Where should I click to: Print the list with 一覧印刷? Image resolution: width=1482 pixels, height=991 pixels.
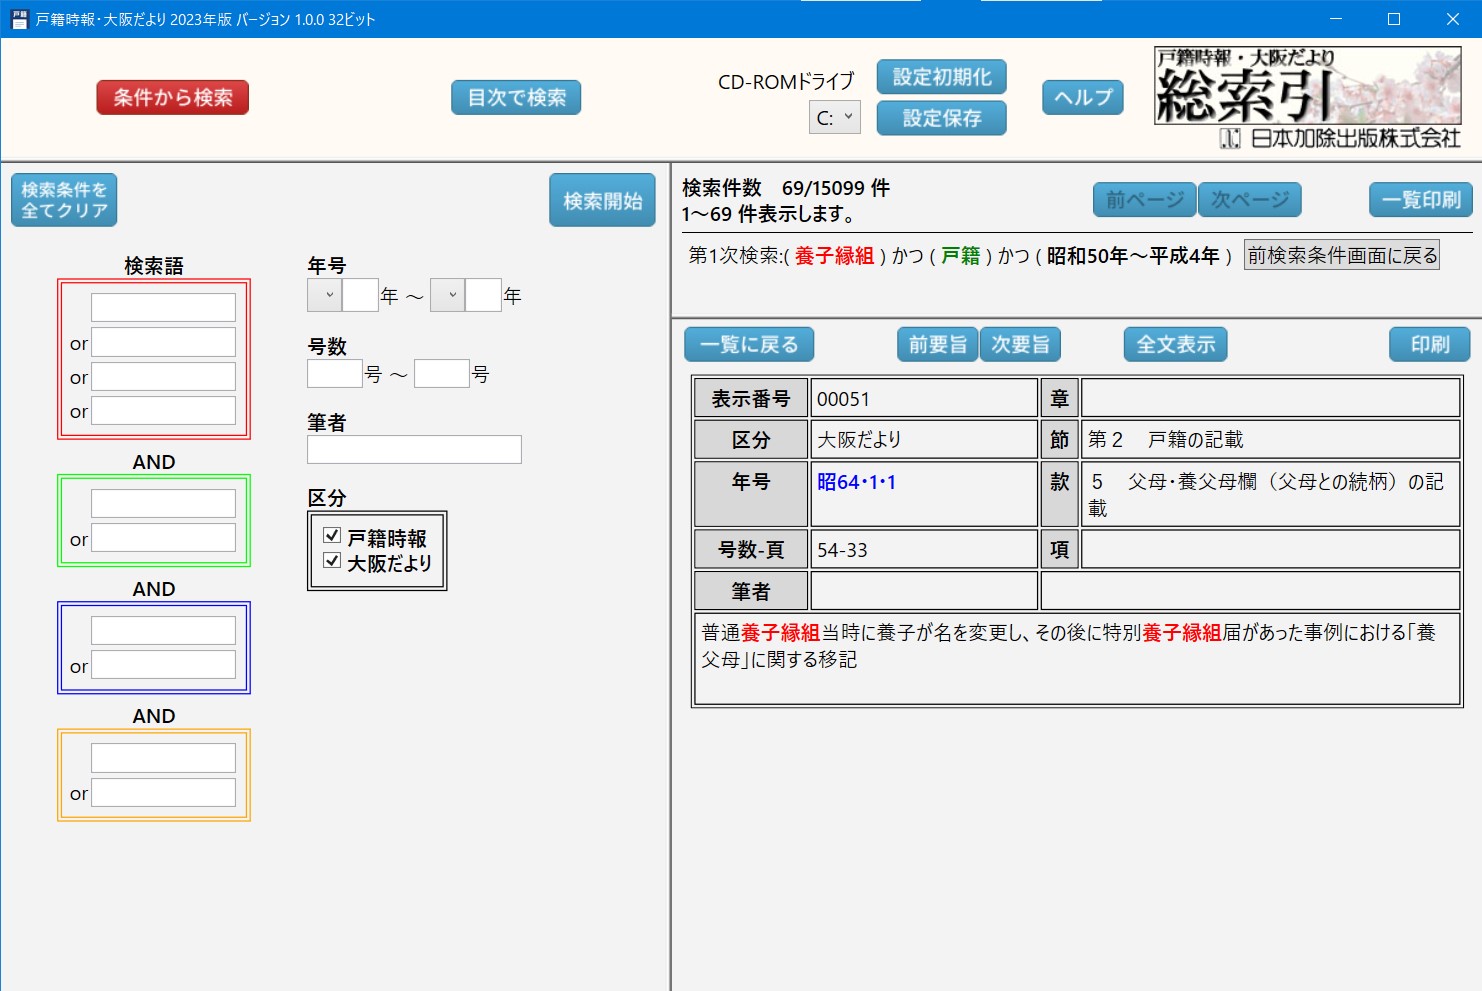(x=1420, y=200)
